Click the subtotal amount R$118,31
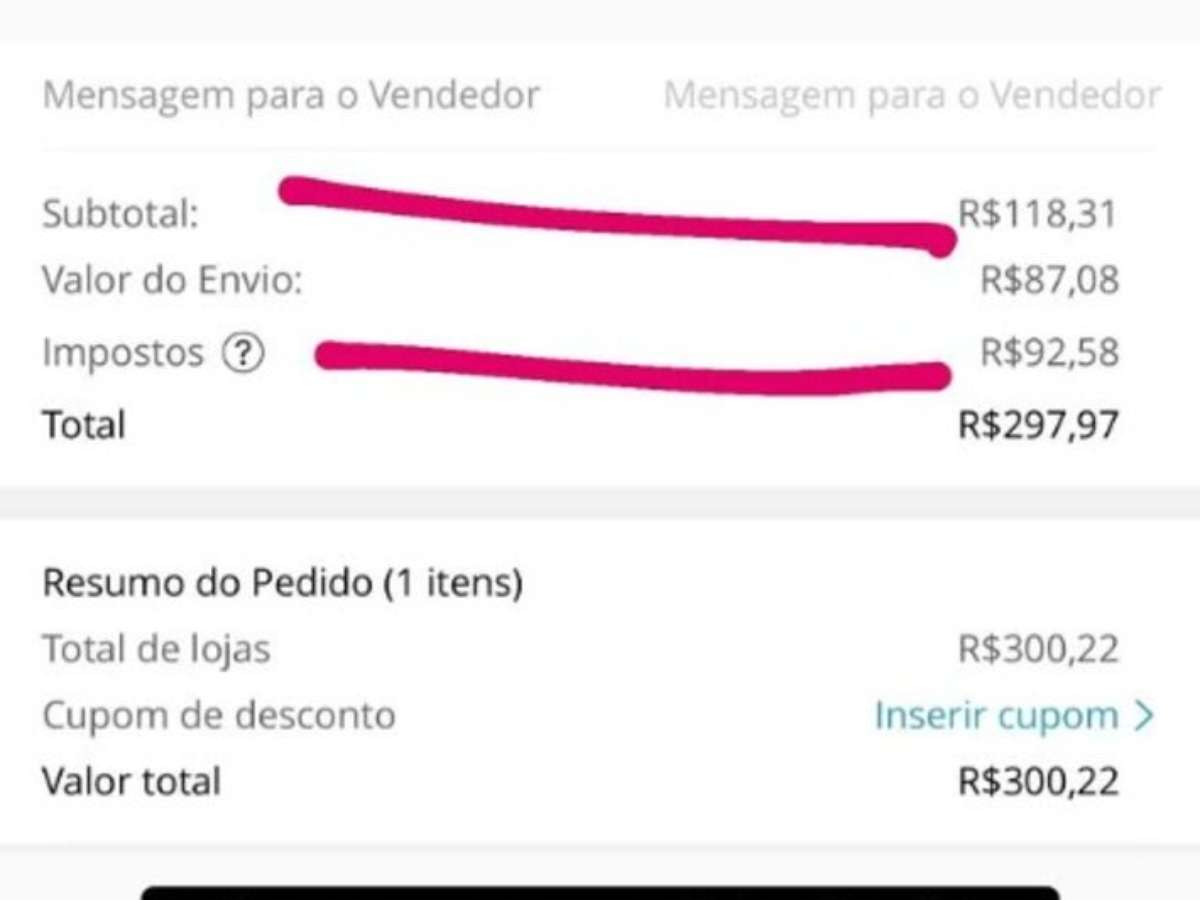The width and height of the screenshot is (1200, 900). click(1036, 214)
